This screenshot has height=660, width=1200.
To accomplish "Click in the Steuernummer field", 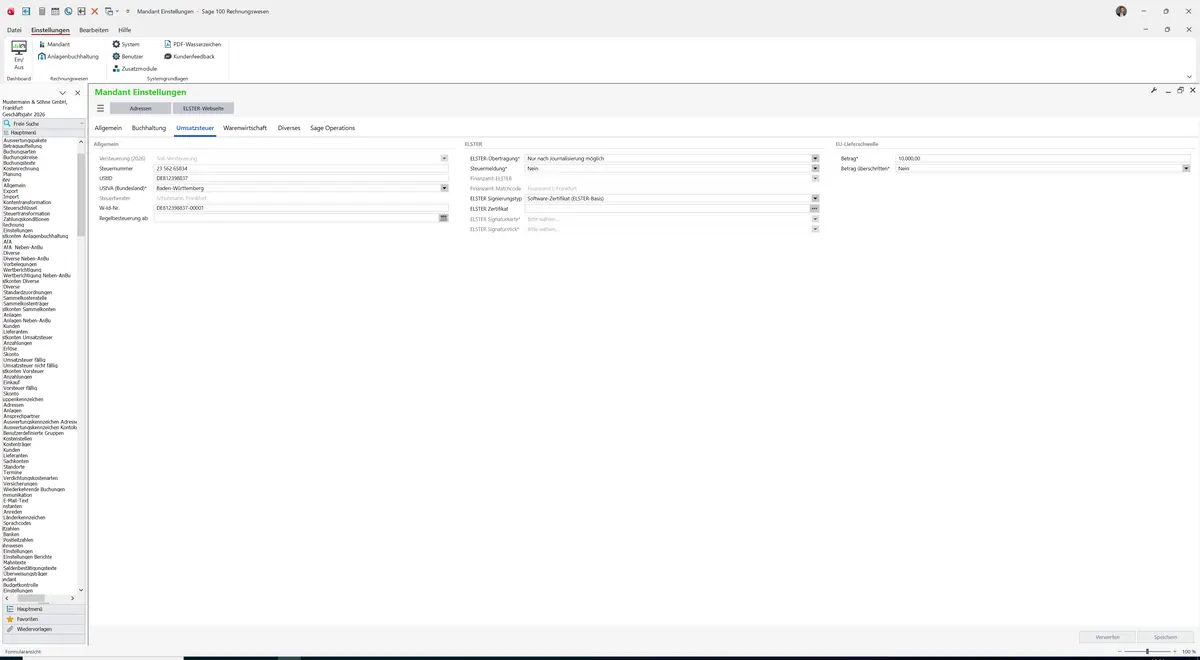I will [301, 168].
